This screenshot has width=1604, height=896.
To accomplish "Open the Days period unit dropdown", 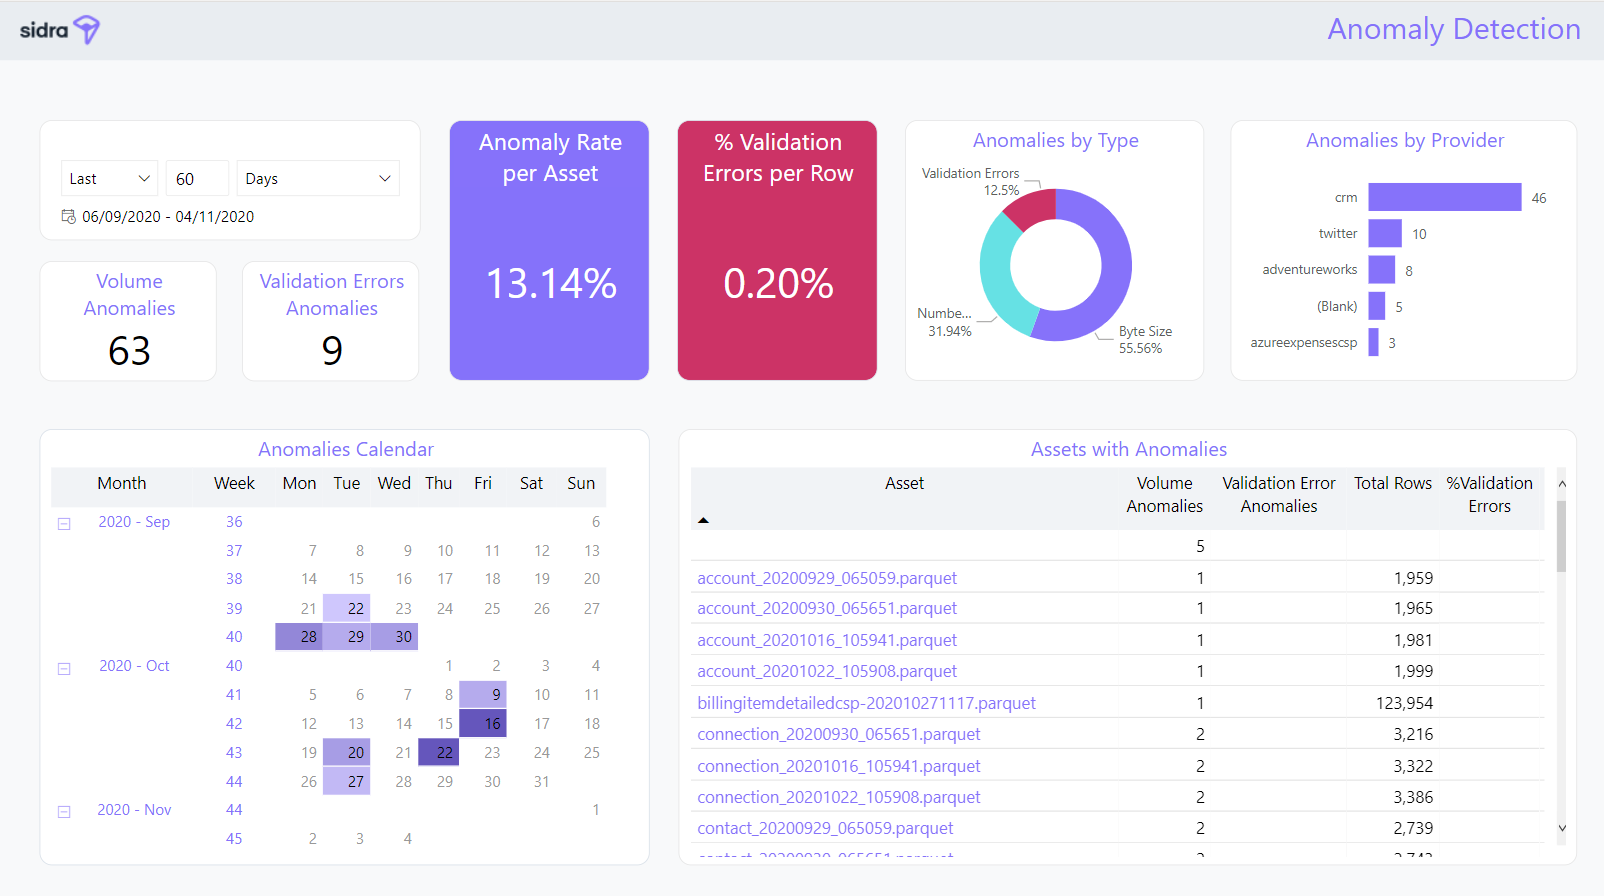I will pos(317,179).
